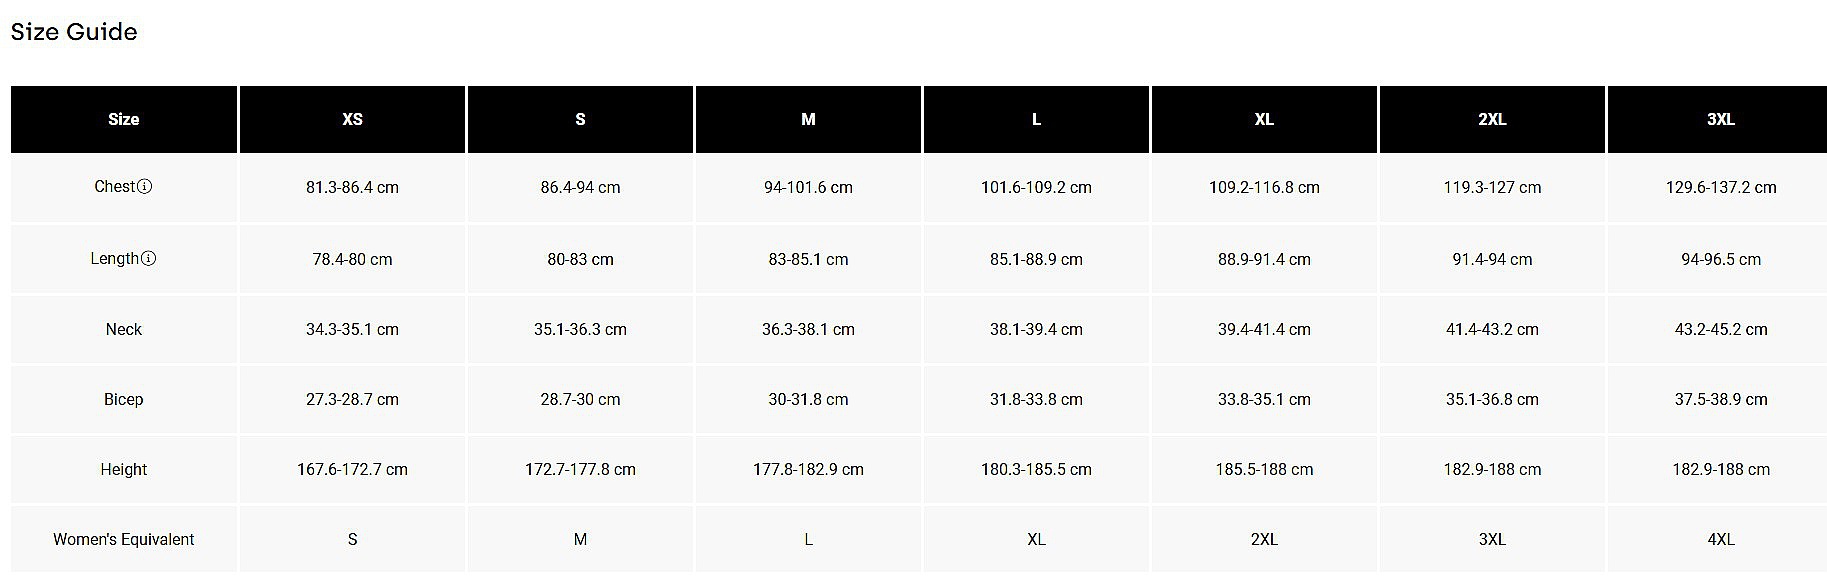Screen dimensions: 1827x584
Task: Click the 2XL column header
Action: click(x=1492, y=120)
